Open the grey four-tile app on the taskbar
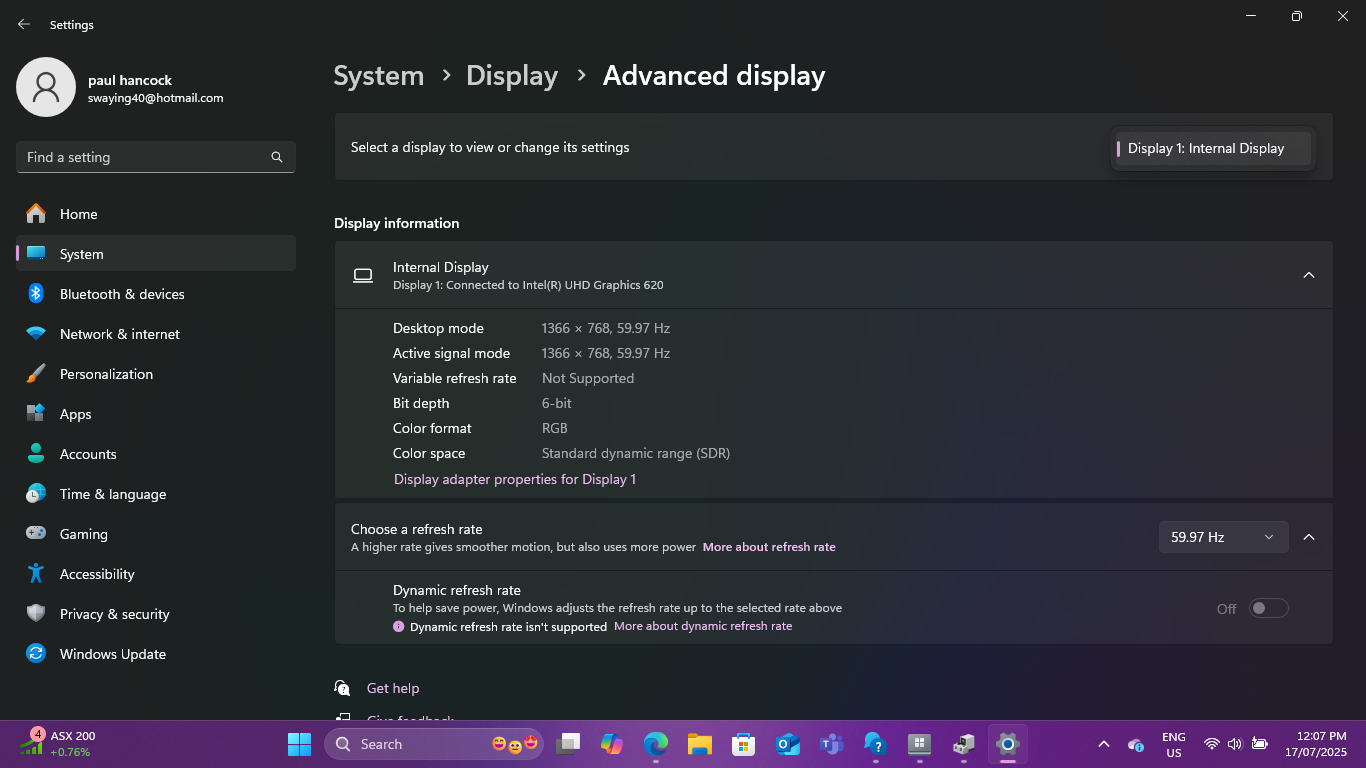Viewport: 1366px width, 768px height. pyautogui.click(x=919, y=744)
